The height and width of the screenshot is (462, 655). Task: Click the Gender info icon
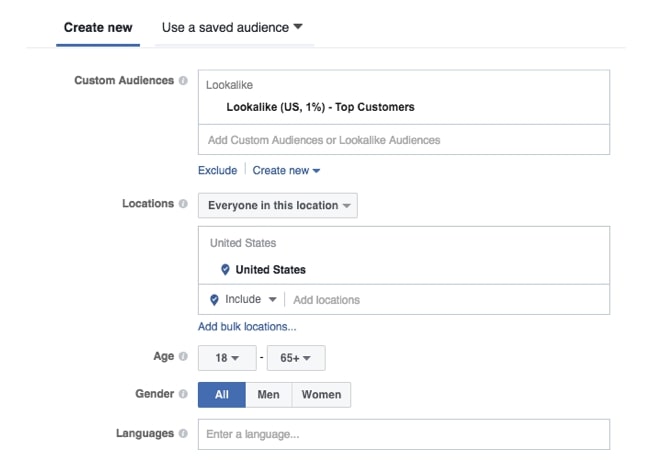(183, 394)
